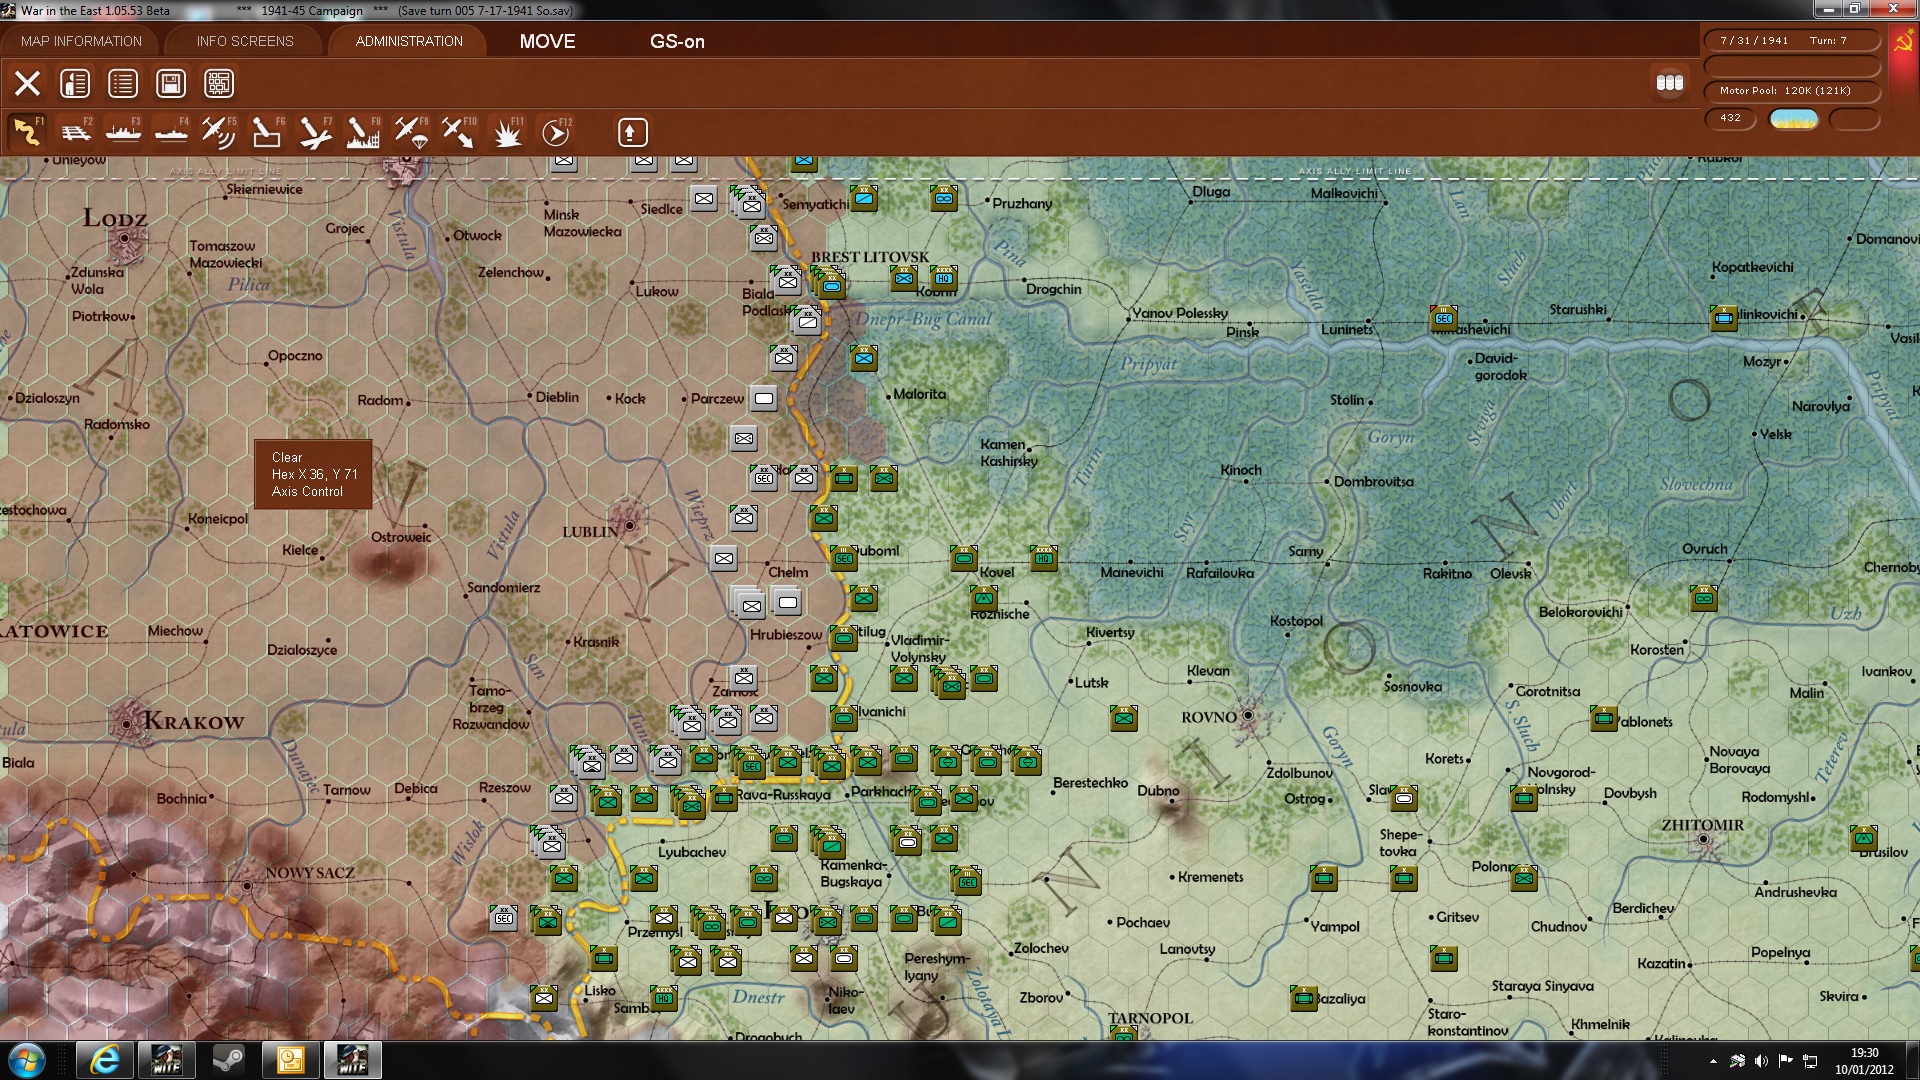
Task: Open the MAP INFORMATION tab
Action: pos(81,41)
